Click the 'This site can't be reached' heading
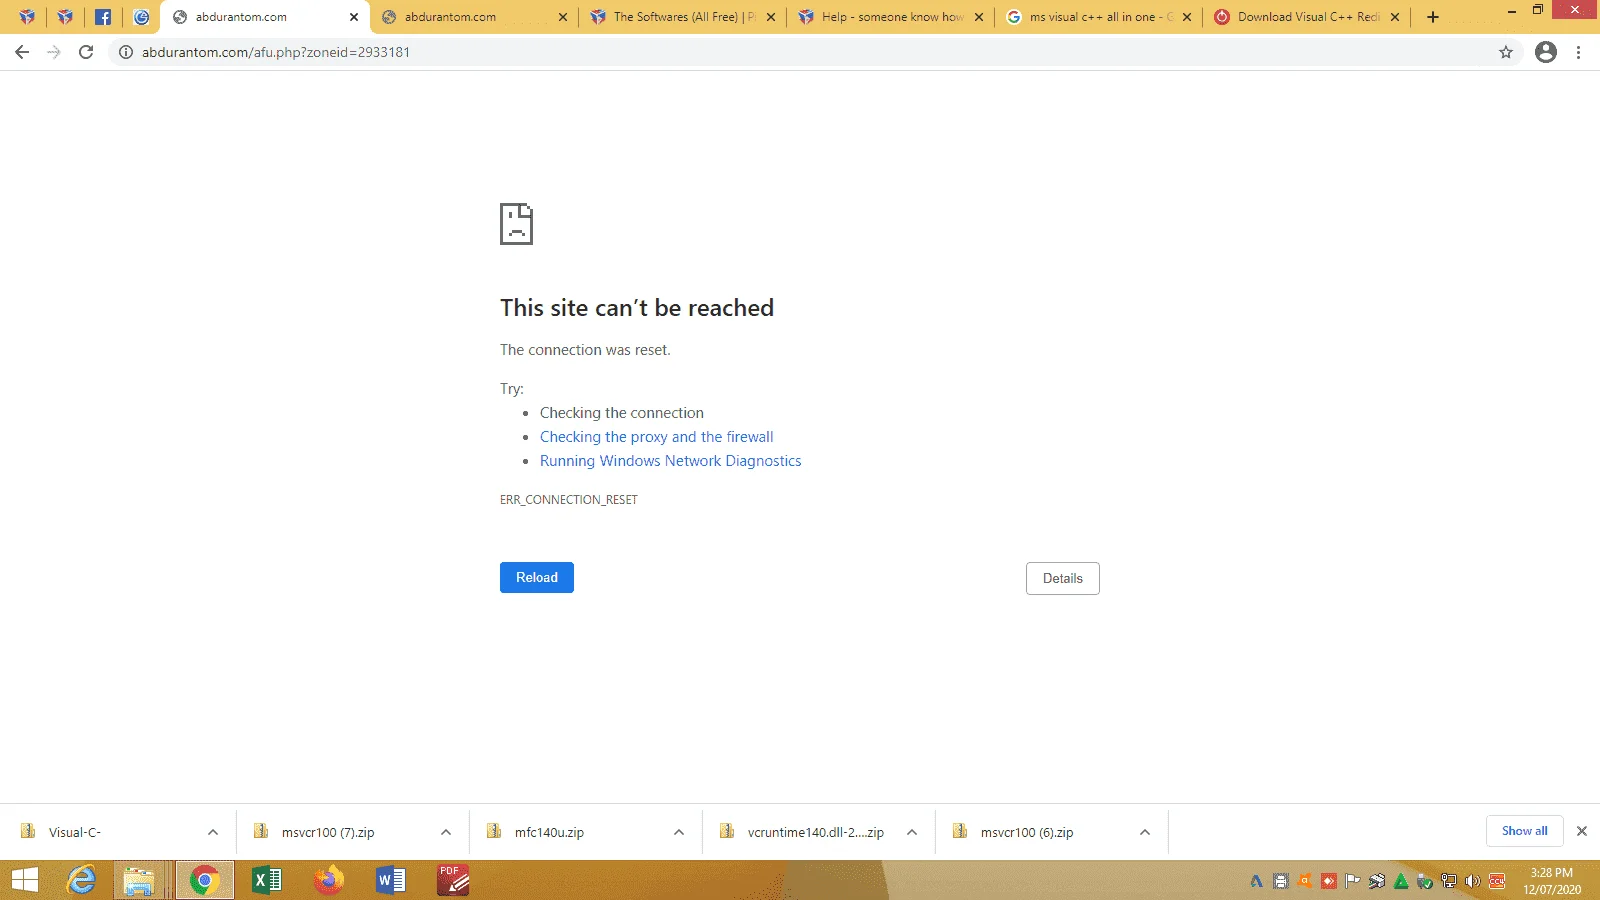 pos(637,308)
